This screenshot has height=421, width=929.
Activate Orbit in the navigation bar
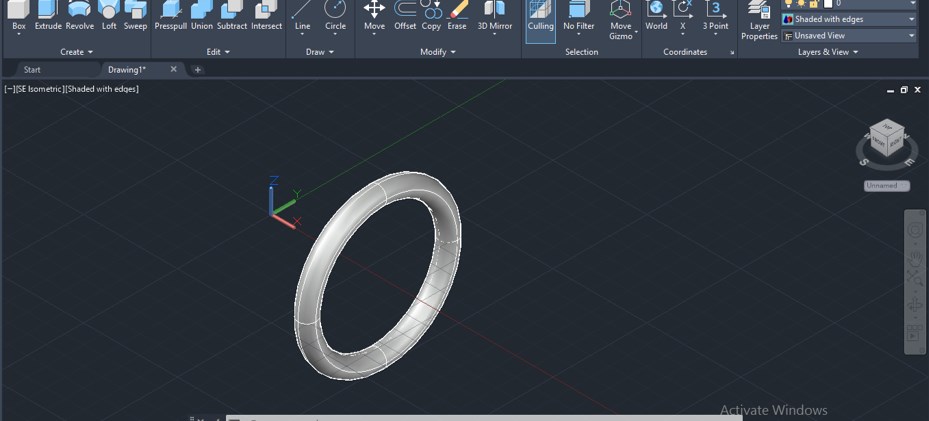(x=915, y=306)
